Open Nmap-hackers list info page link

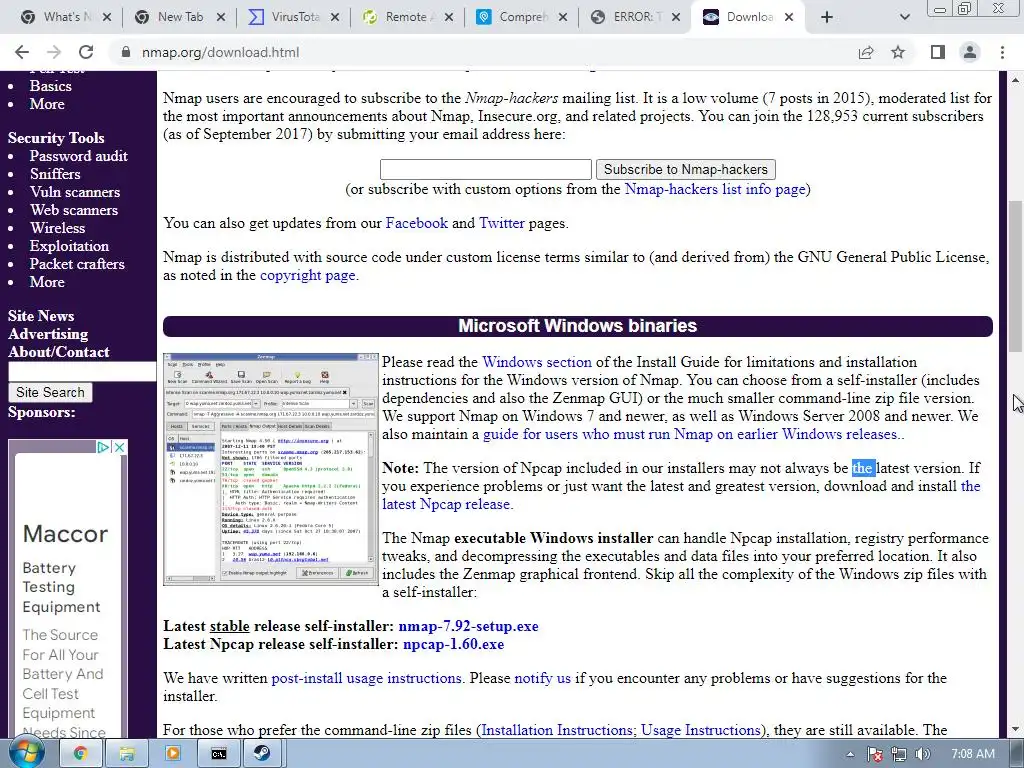click(715, 189)
